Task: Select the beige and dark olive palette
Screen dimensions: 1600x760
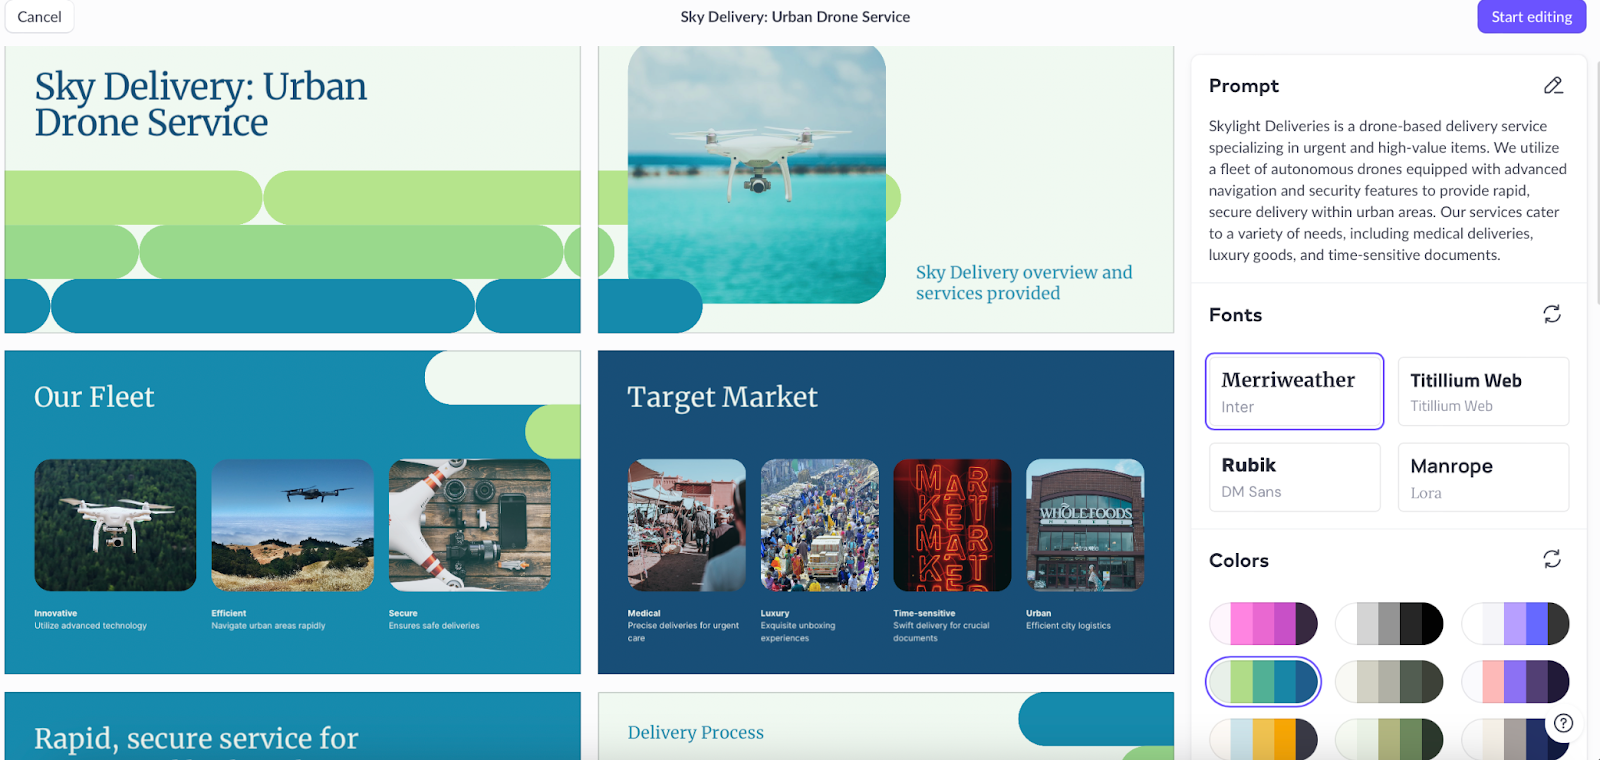Action: click(x=1389, y=682)
